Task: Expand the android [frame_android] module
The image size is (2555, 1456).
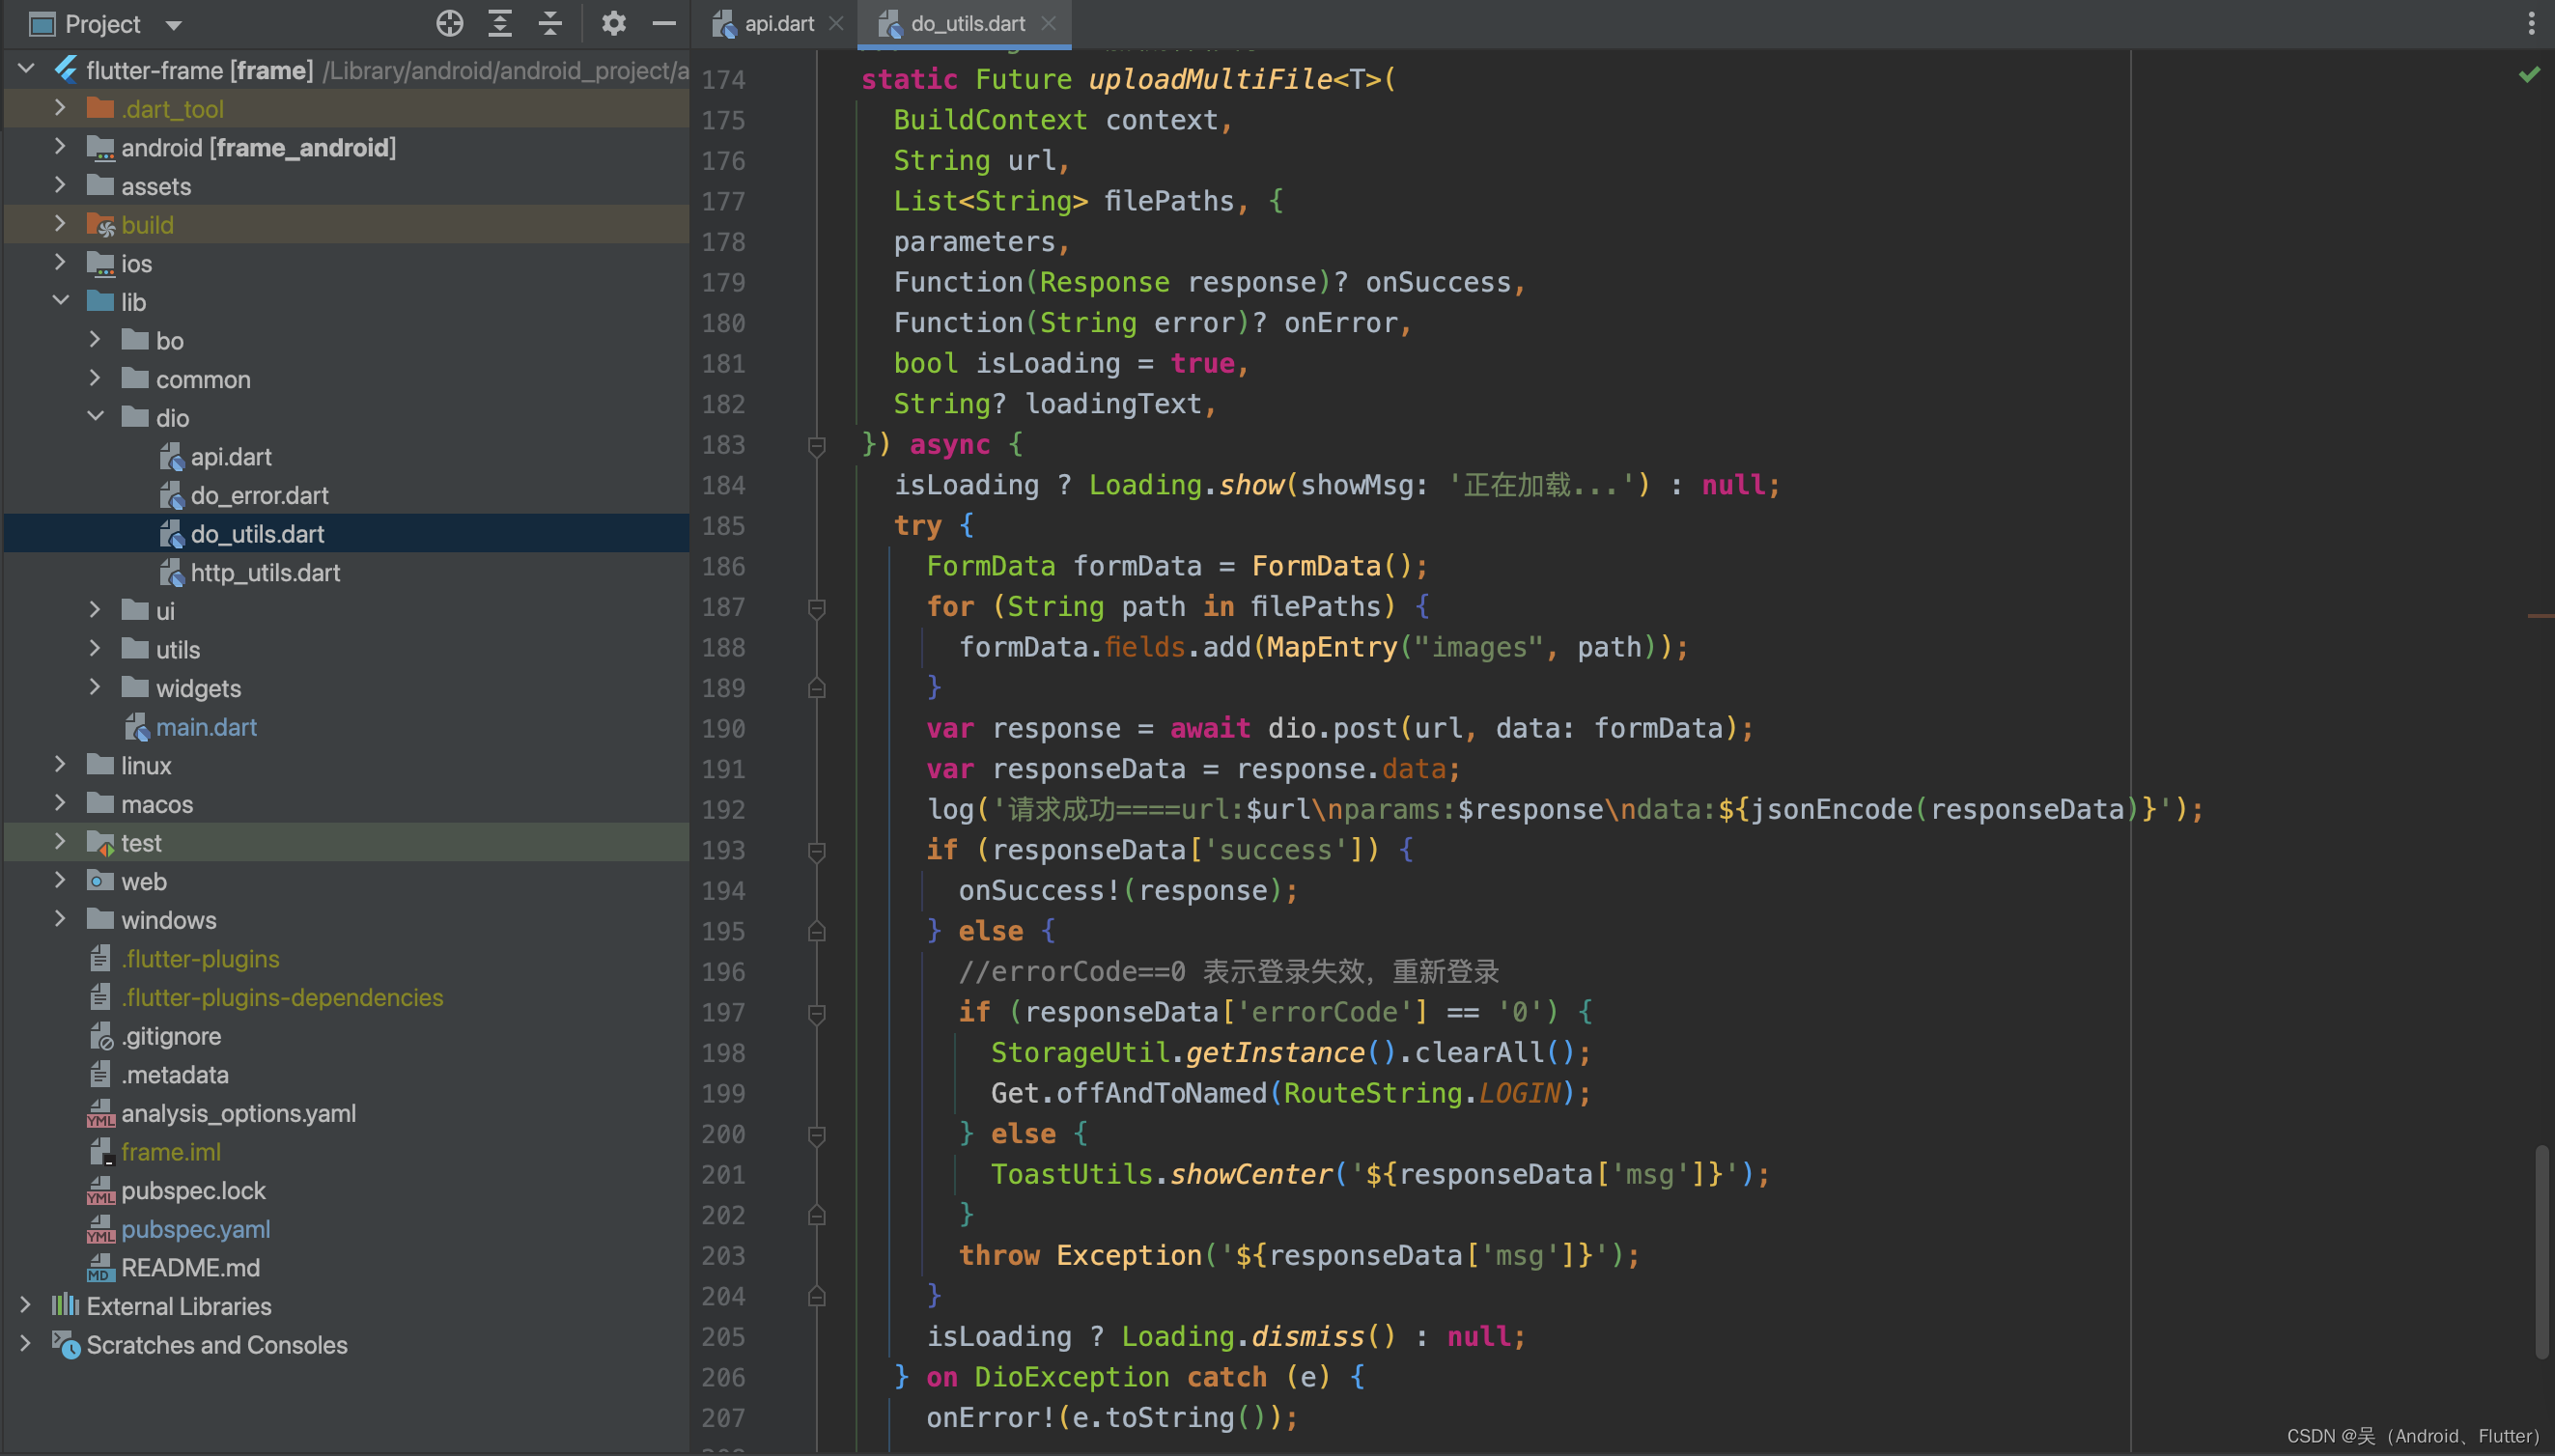Action: pyautogui.click(x=60, y=146)
